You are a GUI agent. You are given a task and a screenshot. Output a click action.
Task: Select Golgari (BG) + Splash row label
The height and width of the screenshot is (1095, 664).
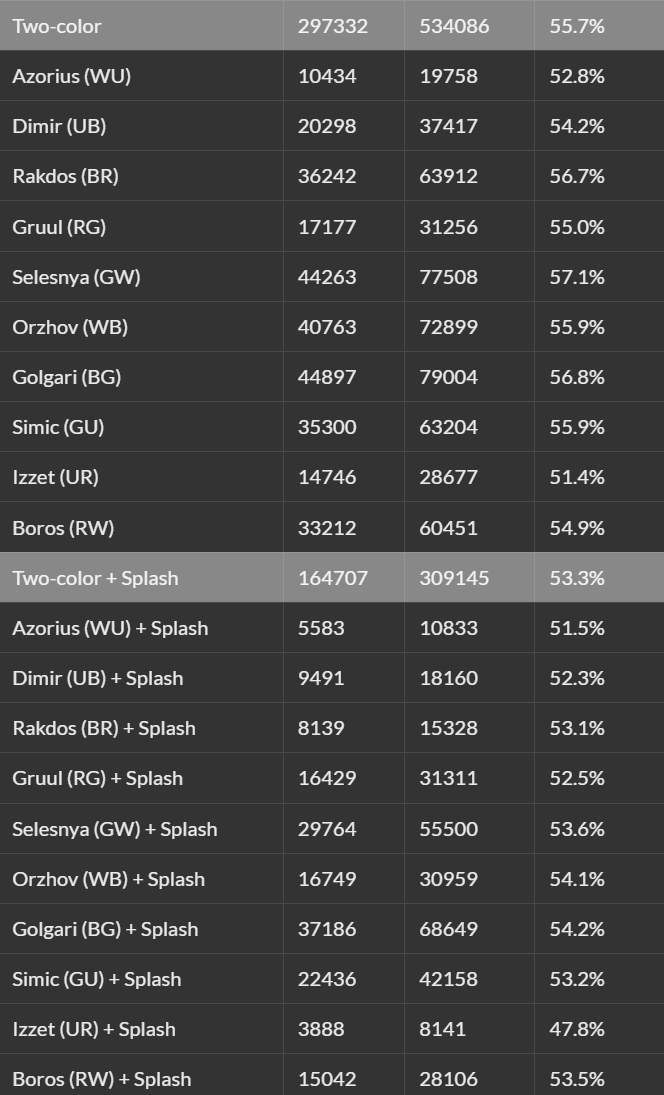pos(105,929)
